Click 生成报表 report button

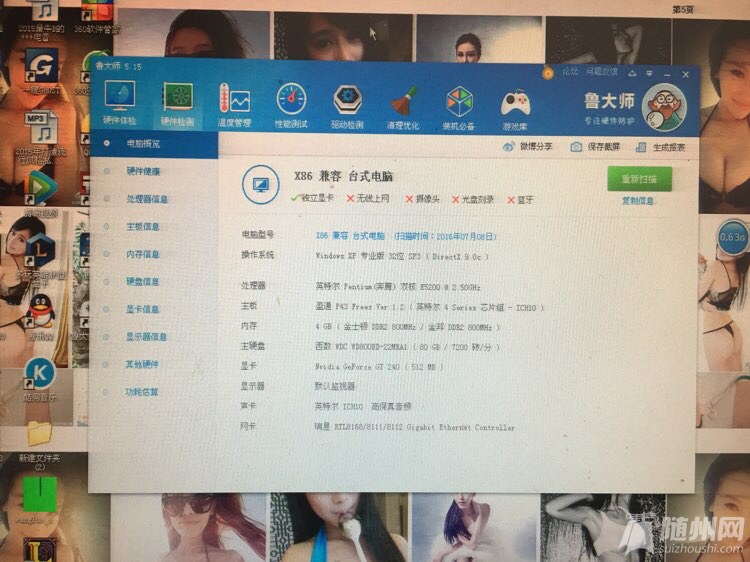coord(661,147)
